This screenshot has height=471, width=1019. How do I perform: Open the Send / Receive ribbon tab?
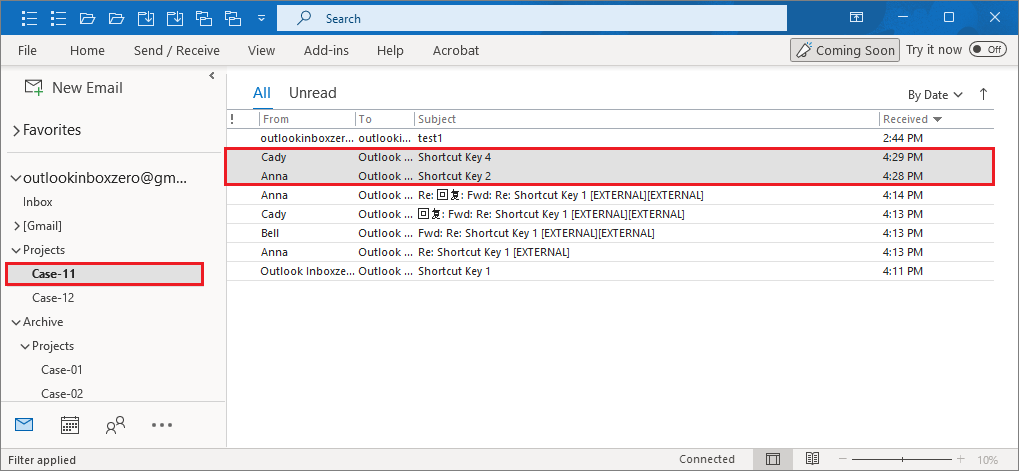click(176, 50)
